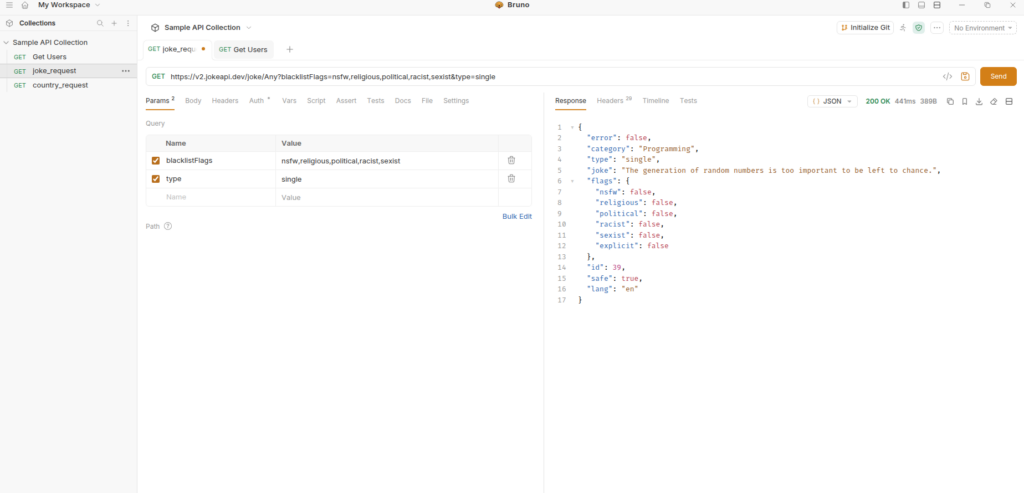1024x493 pixels.
Task: Uncheck the type query parameter
Action: 155,179
